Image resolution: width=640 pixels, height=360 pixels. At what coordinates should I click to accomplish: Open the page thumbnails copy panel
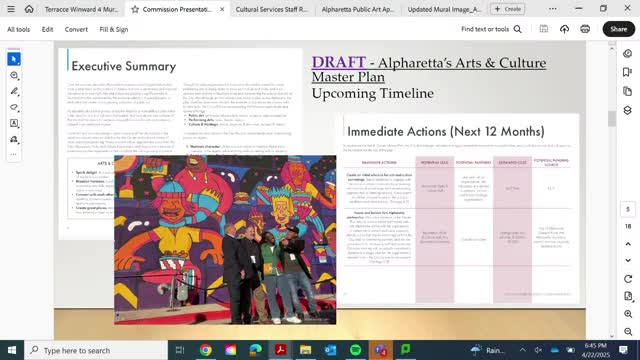(x=628, y=91)
